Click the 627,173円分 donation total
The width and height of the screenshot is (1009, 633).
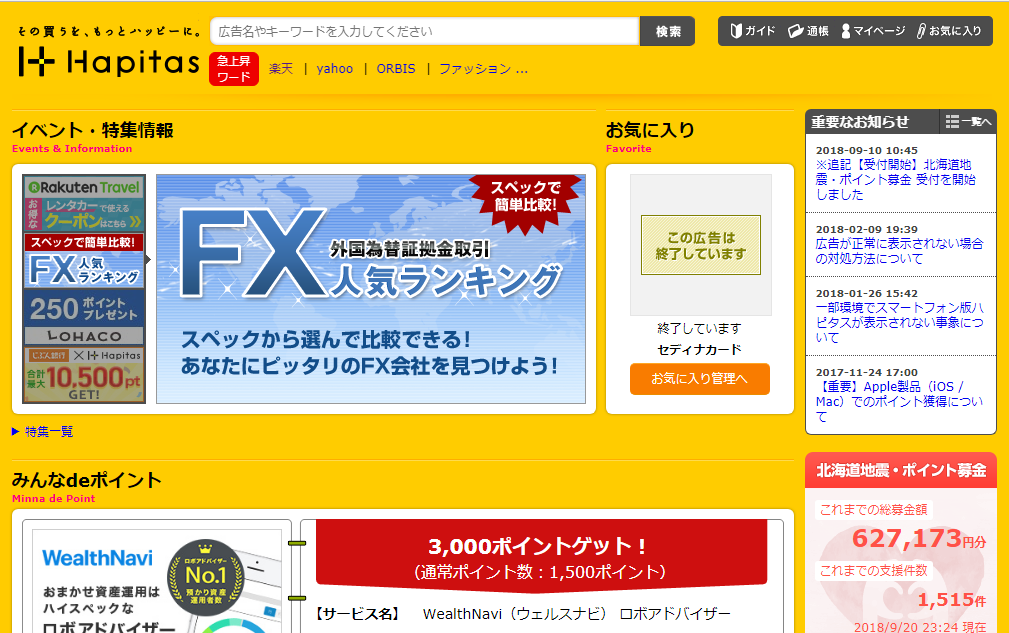click(x=918, y=538)
